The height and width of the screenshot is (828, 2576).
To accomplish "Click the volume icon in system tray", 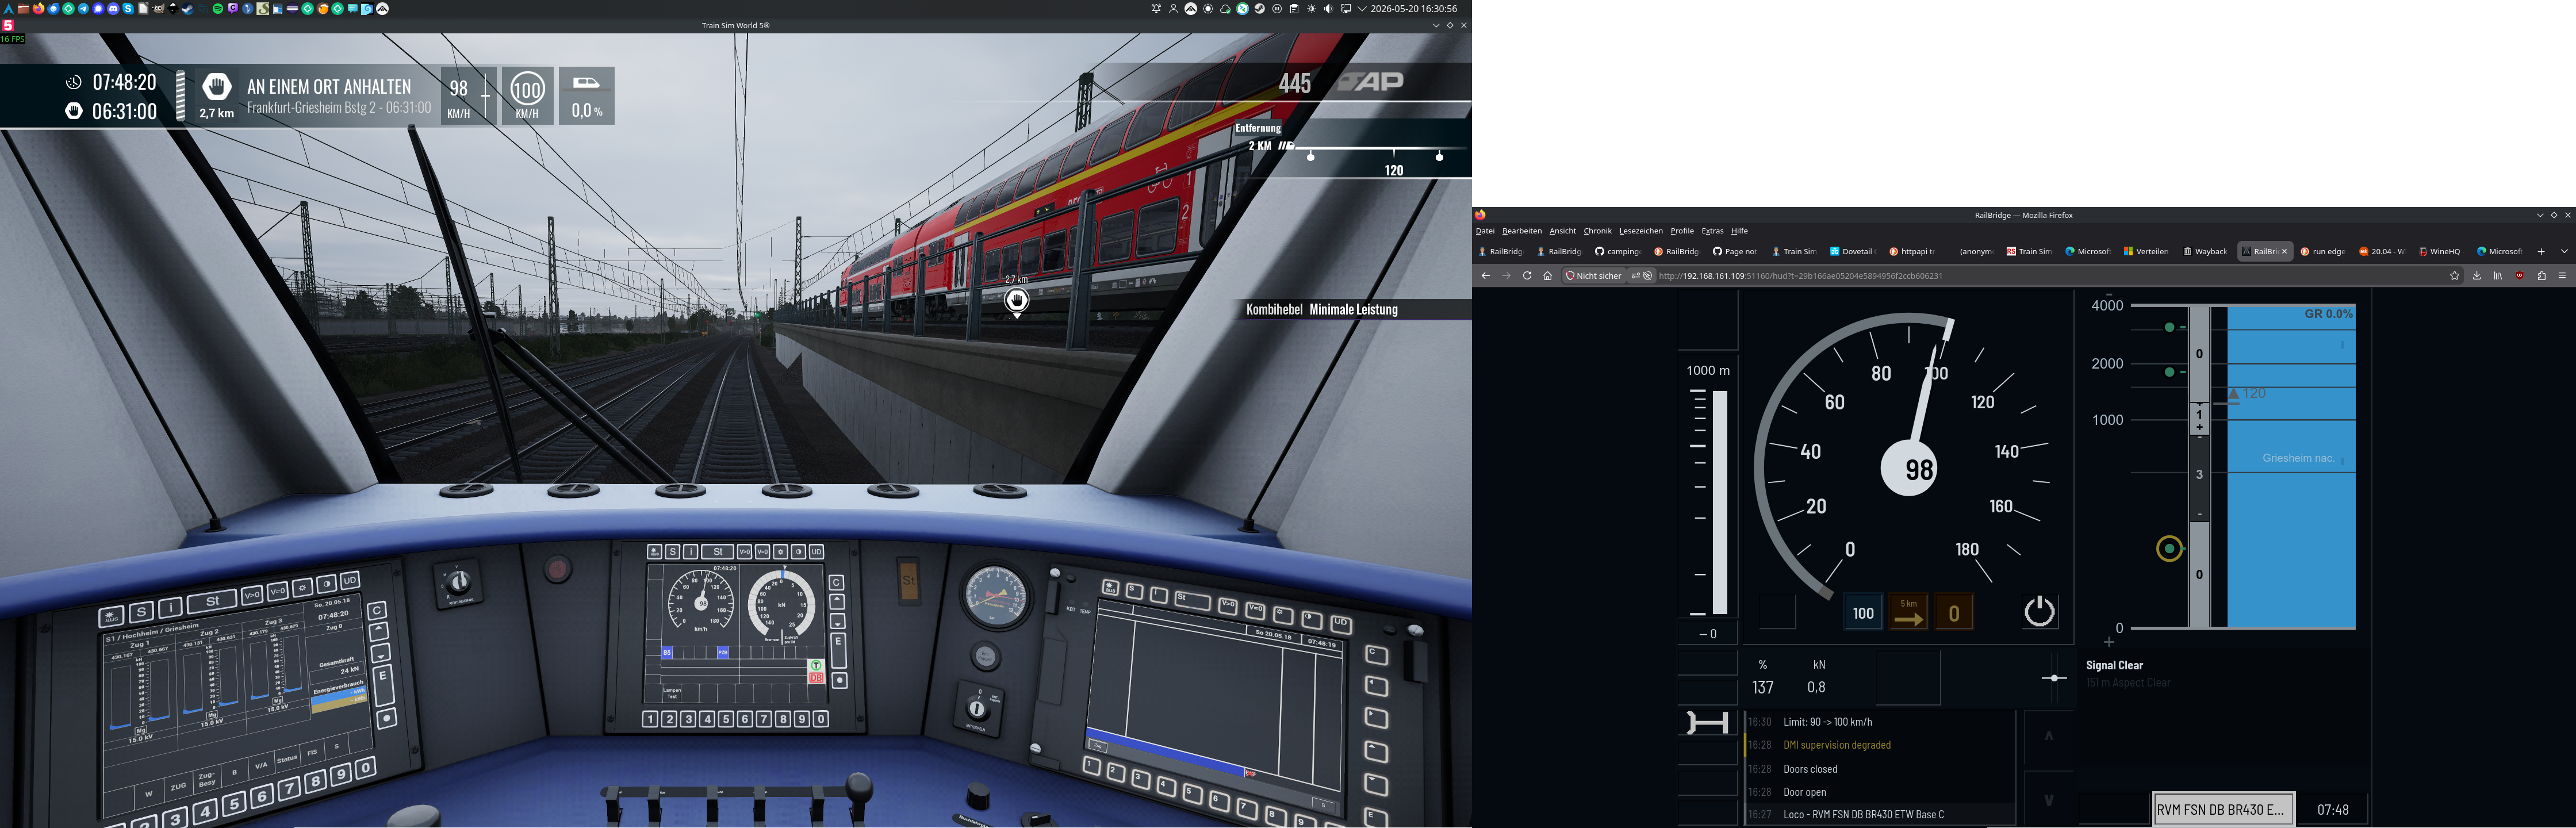I will tap(1329, 9).
